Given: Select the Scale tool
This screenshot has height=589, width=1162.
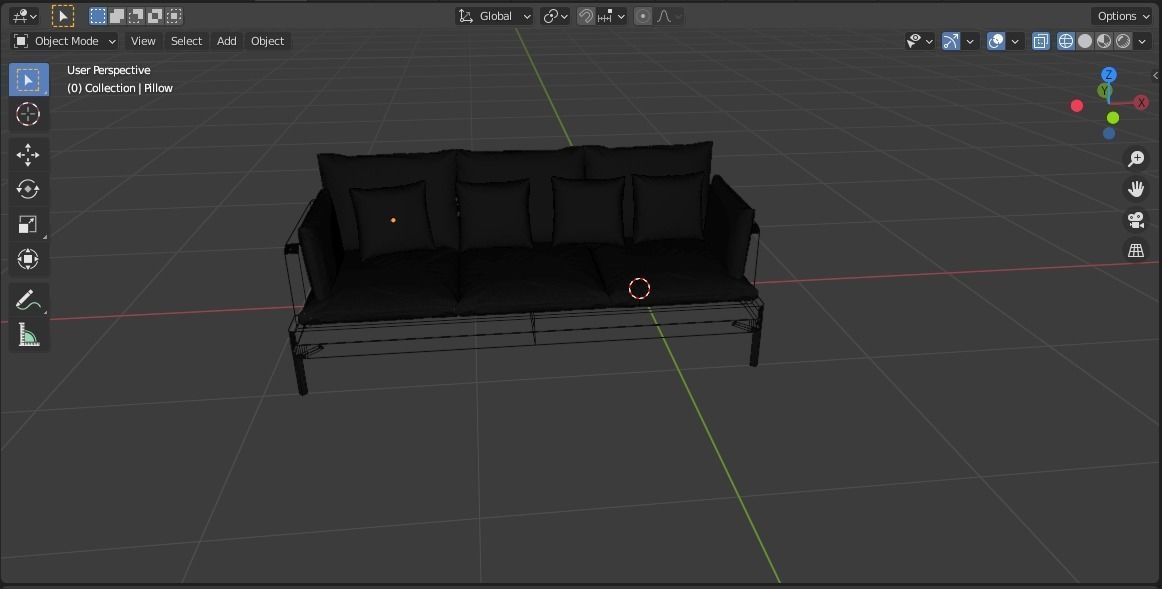Looking at the screenshot, I should pos(28,224).
